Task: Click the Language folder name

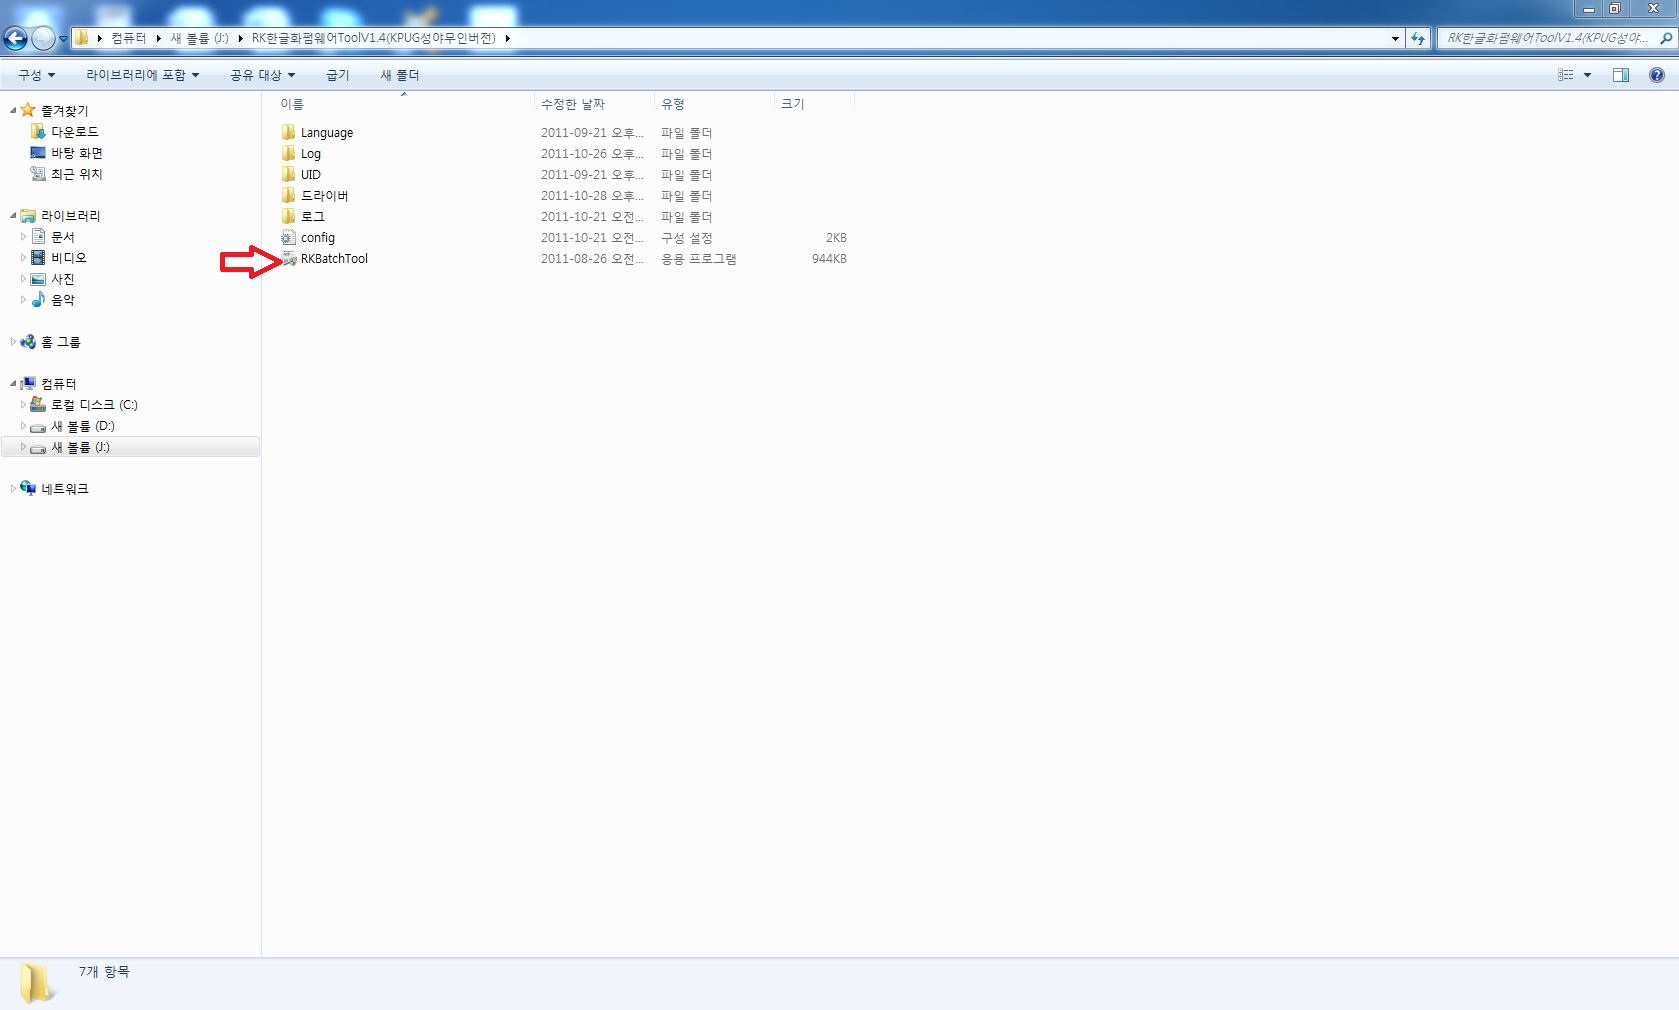Action: 327,132
